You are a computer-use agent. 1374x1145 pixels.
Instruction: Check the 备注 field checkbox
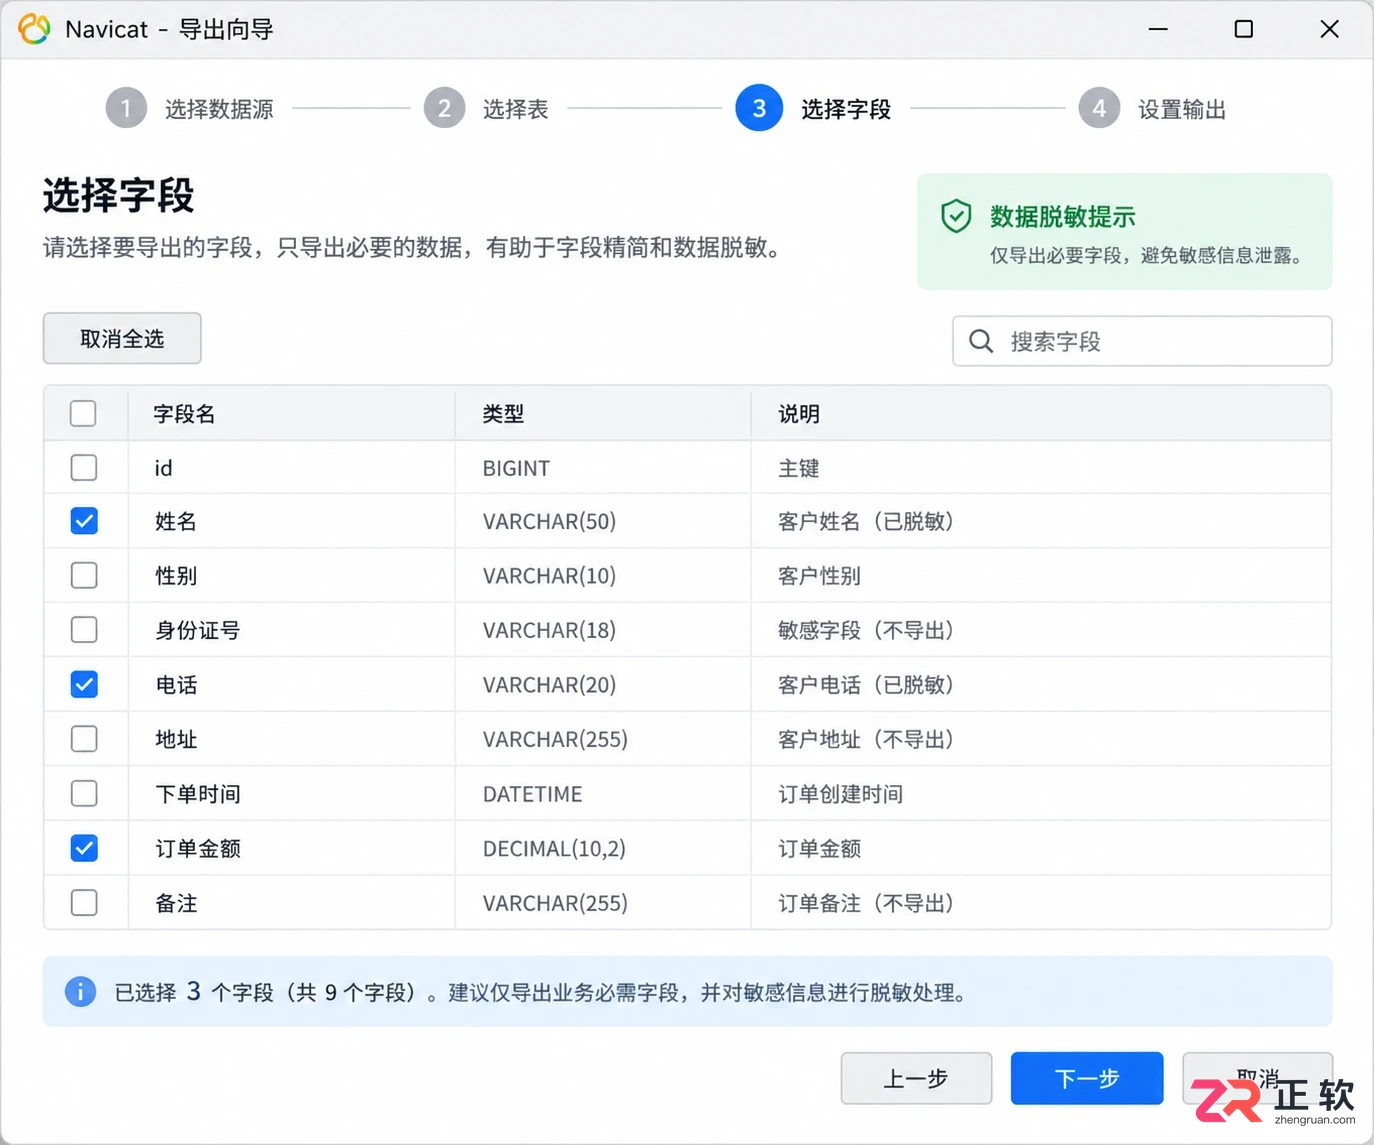click(84, 903)
